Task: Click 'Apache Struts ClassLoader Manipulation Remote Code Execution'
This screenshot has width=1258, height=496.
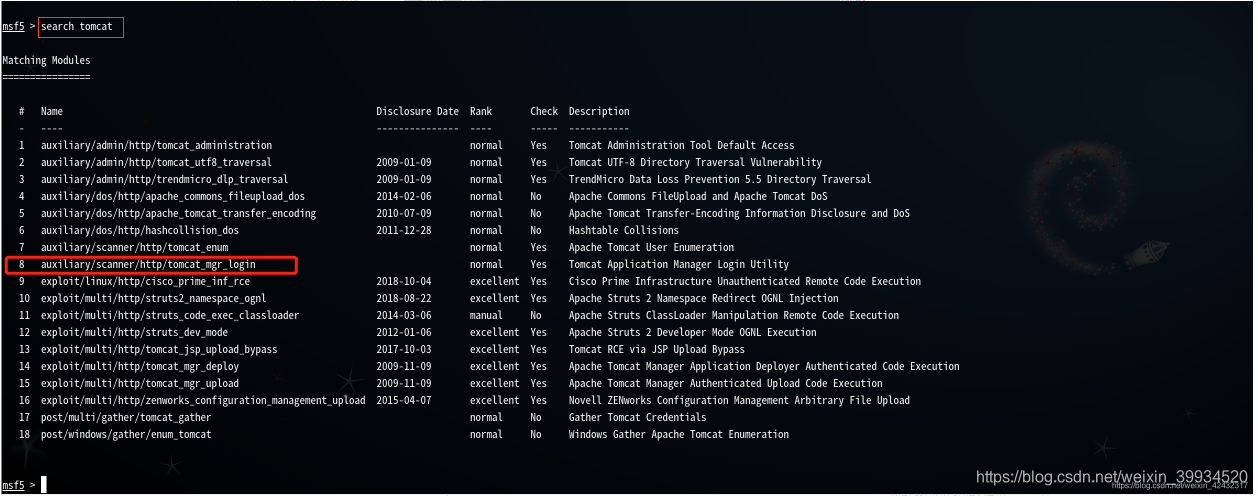Action: pyautogui.click(x=735, y=315)
